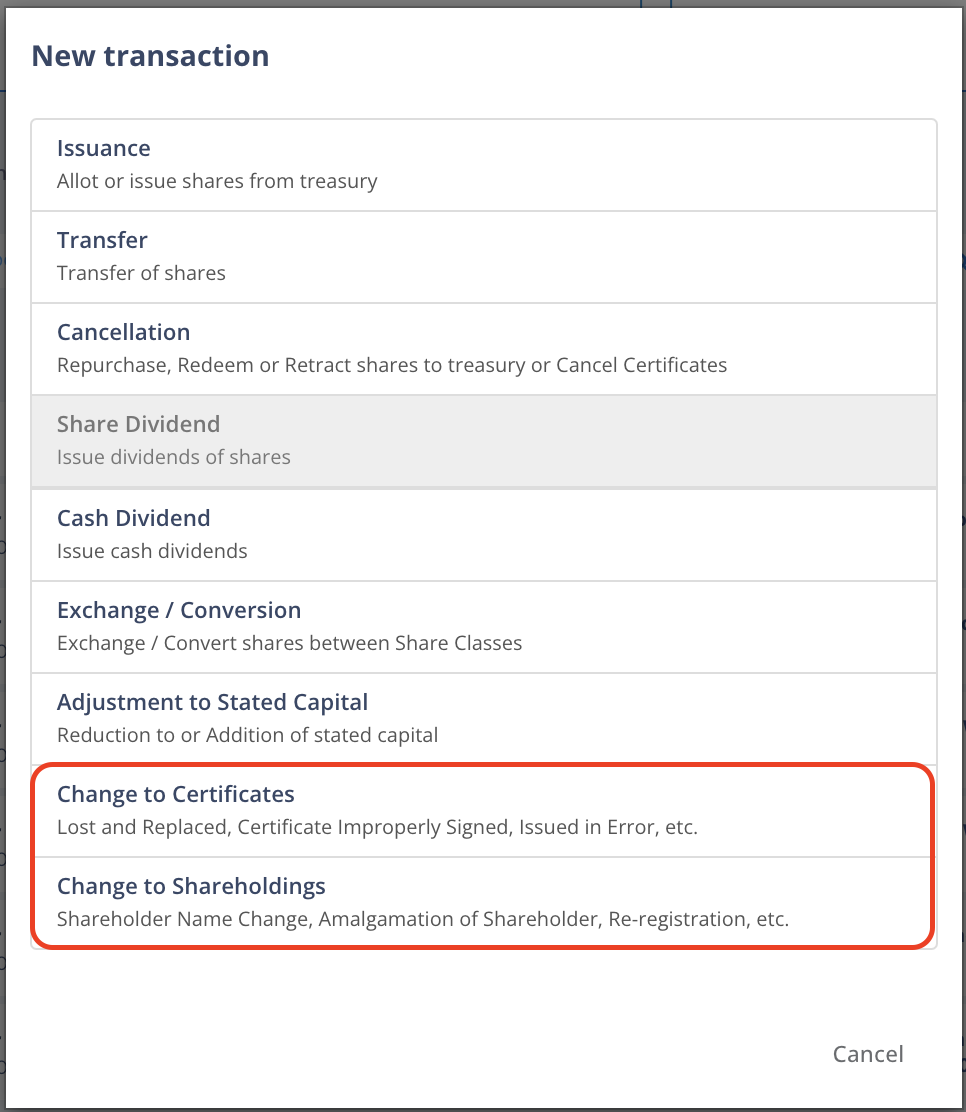
Task: Click 'Allot or issue shares from treasury' text
Action: [217, 182]
